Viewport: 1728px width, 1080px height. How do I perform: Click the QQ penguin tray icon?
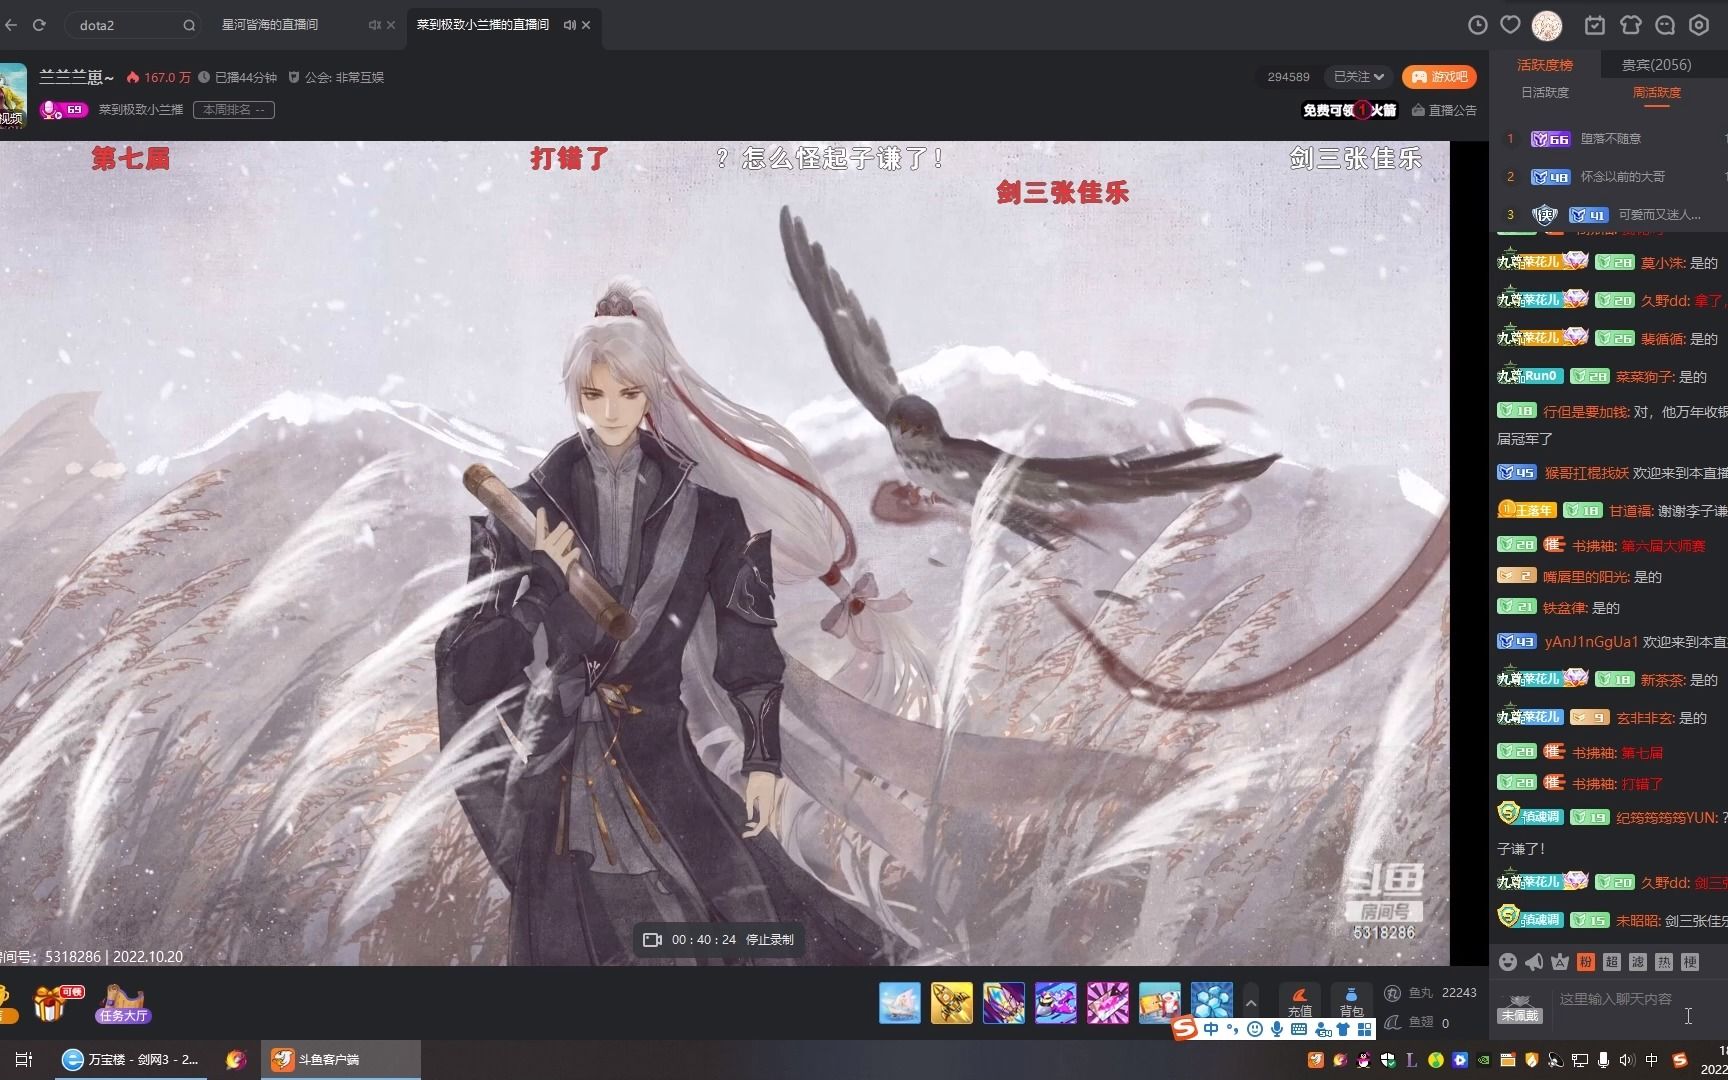[1363, 1061]
